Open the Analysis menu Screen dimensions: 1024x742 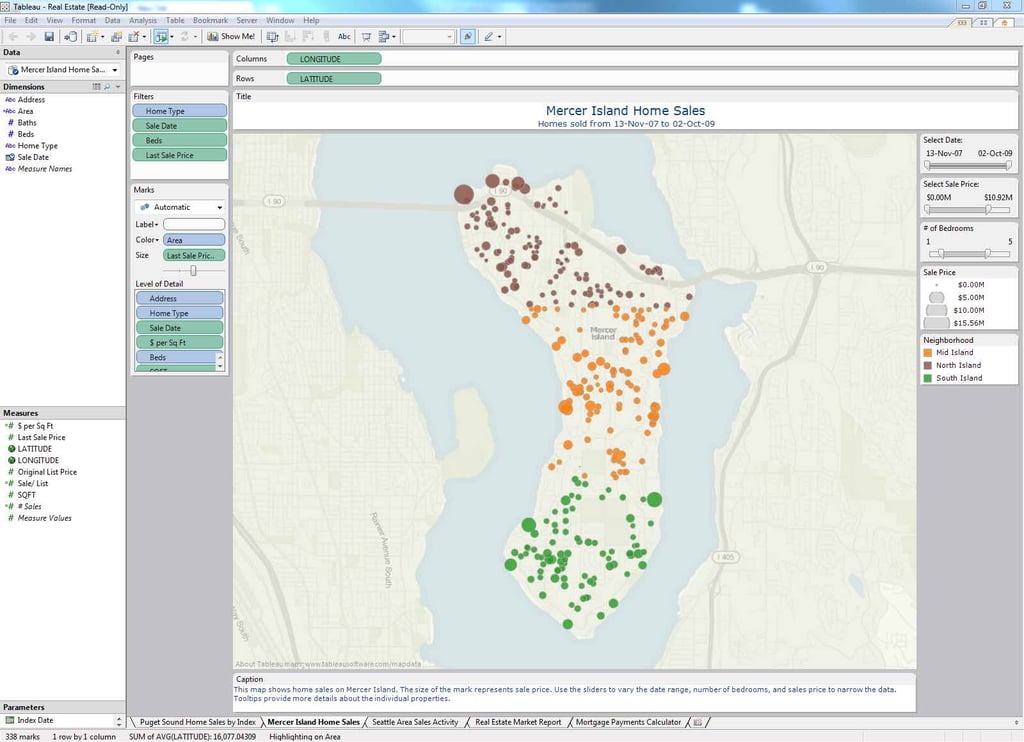pos(142,20)
